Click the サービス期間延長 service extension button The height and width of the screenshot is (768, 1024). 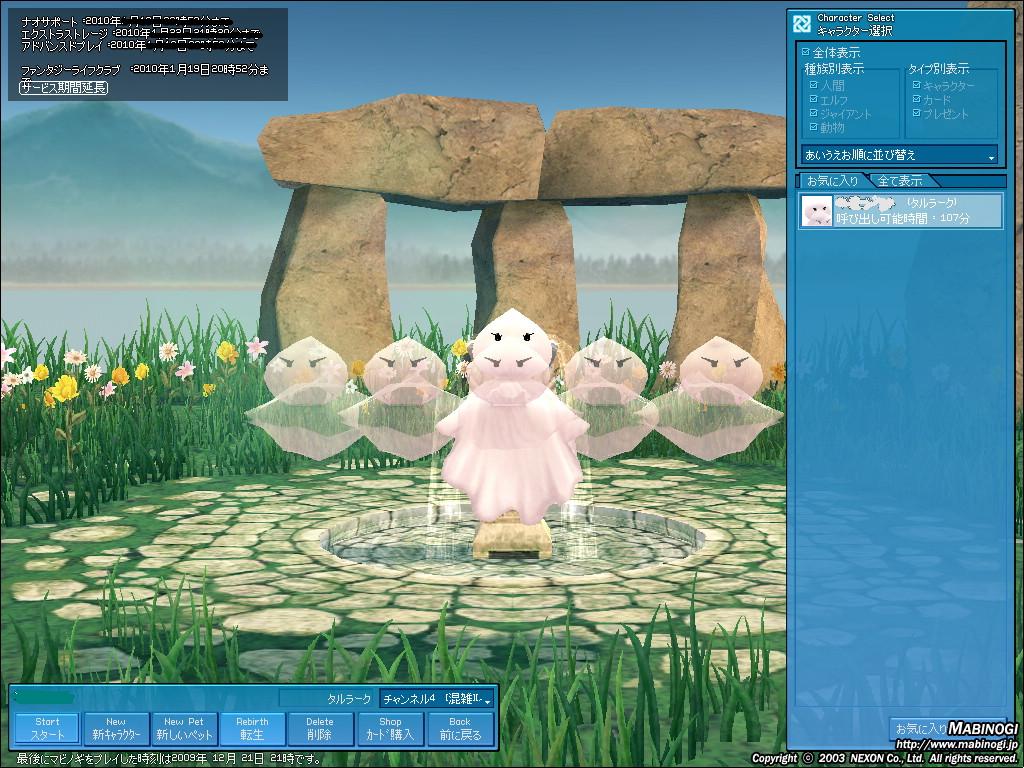click(64, 87)
